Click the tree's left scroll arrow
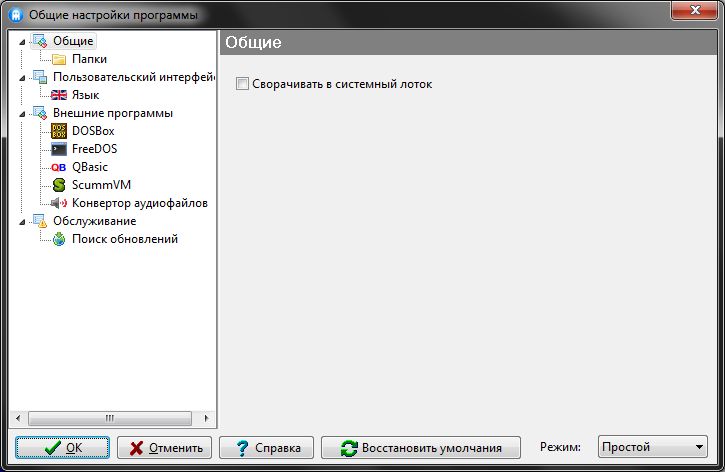 (x=18, y=418)
